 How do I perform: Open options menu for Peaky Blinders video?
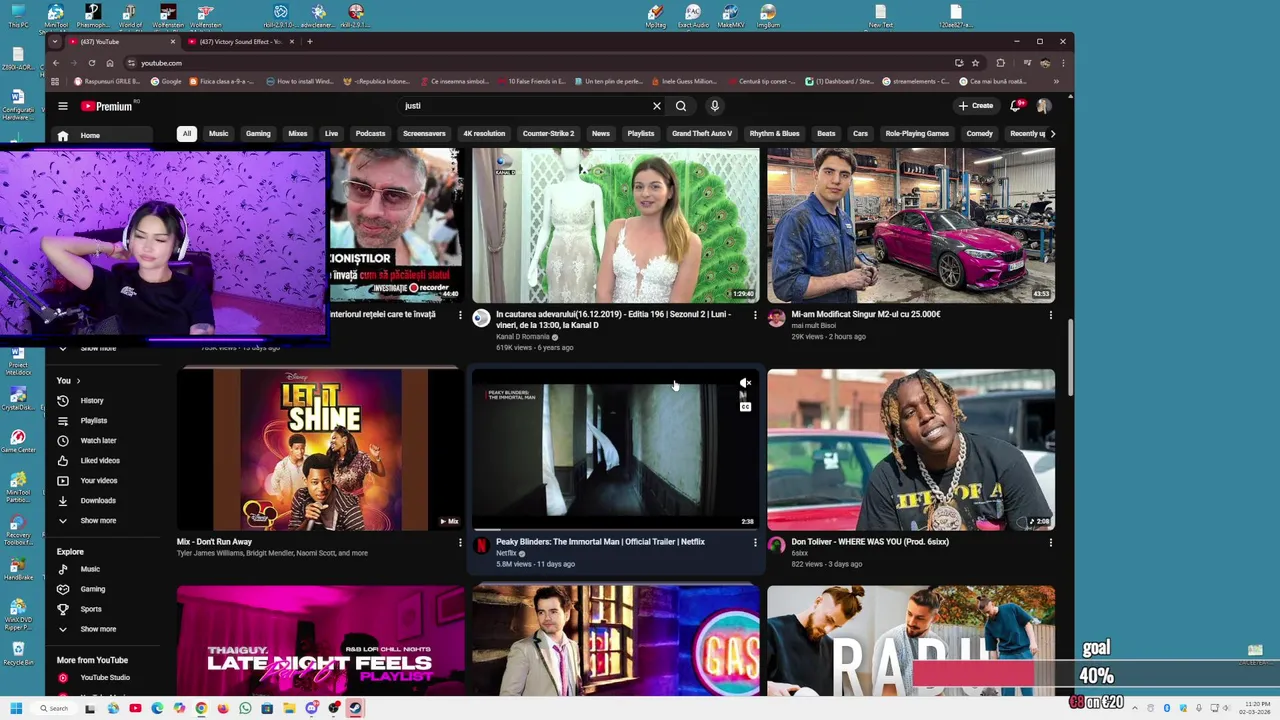click(x=755, y=543)
